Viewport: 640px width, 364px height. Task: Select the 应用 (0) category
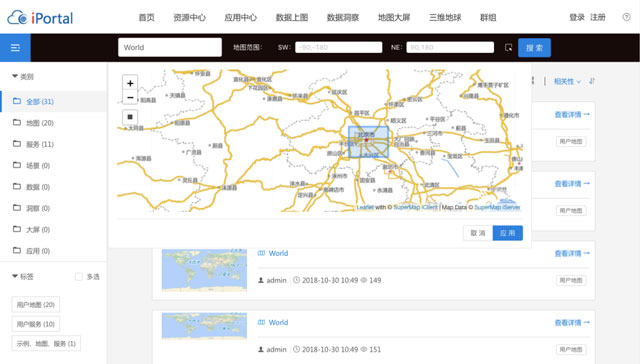coord(53,251)
